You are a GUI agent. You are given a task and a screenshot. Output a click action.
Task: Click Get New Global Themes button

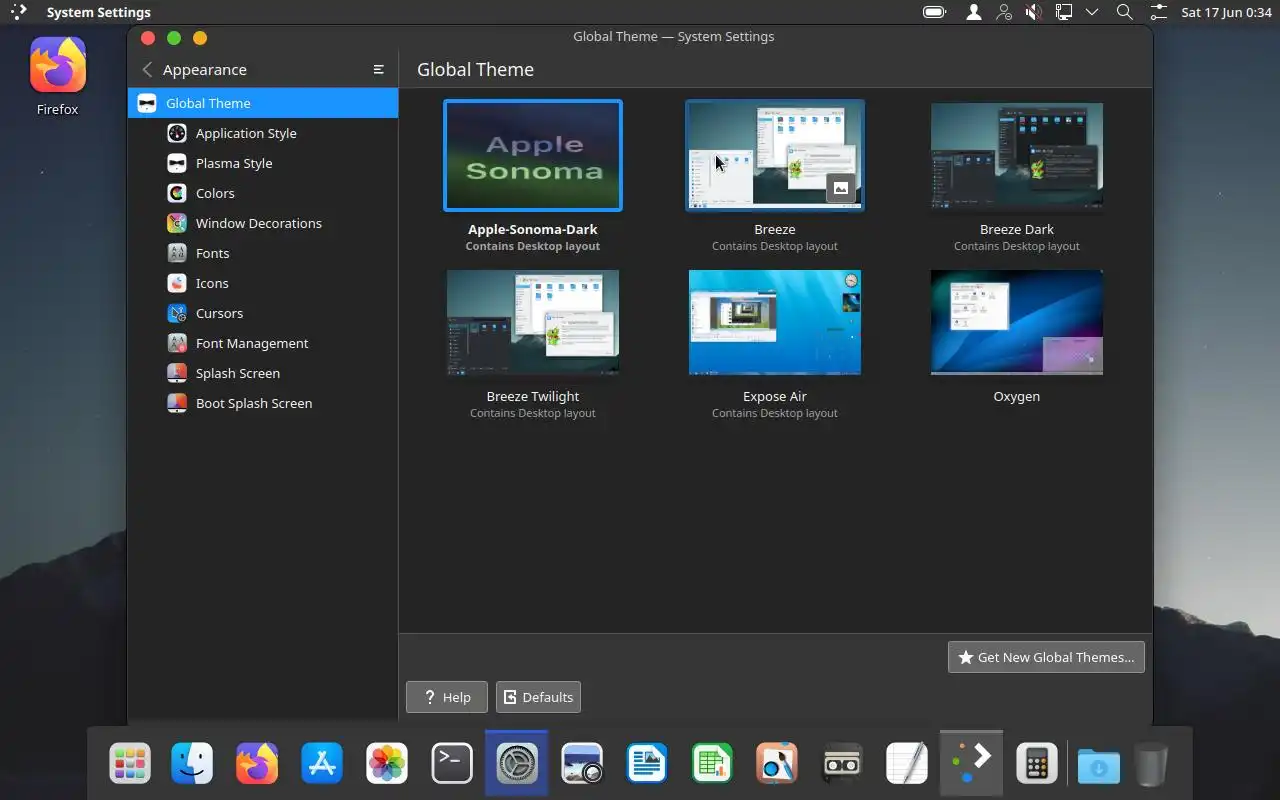(x=1046, y=657)
